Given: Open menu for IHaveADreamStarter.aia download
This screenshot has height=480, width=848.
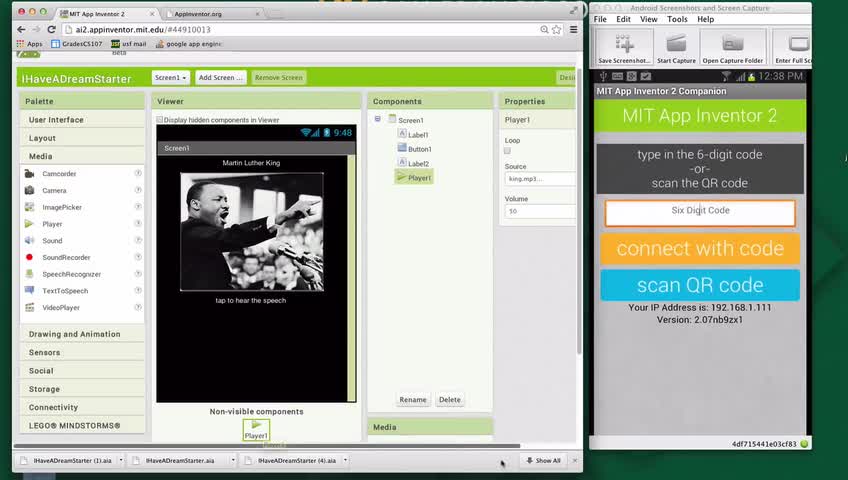Looking at the screenshot, I should click(x=233, y=461).
